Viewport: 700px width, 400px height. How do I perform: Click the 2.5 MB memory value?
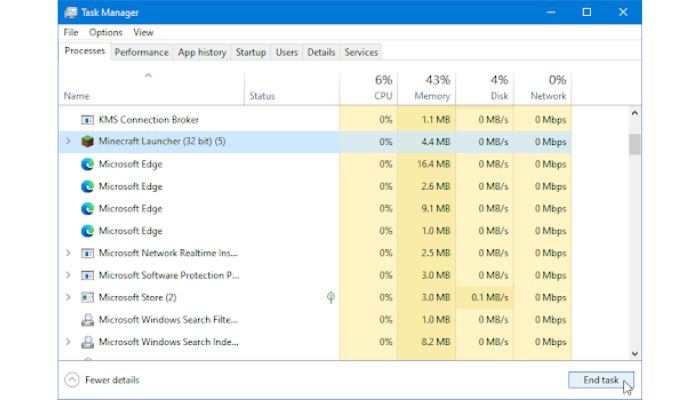[436, 253]
